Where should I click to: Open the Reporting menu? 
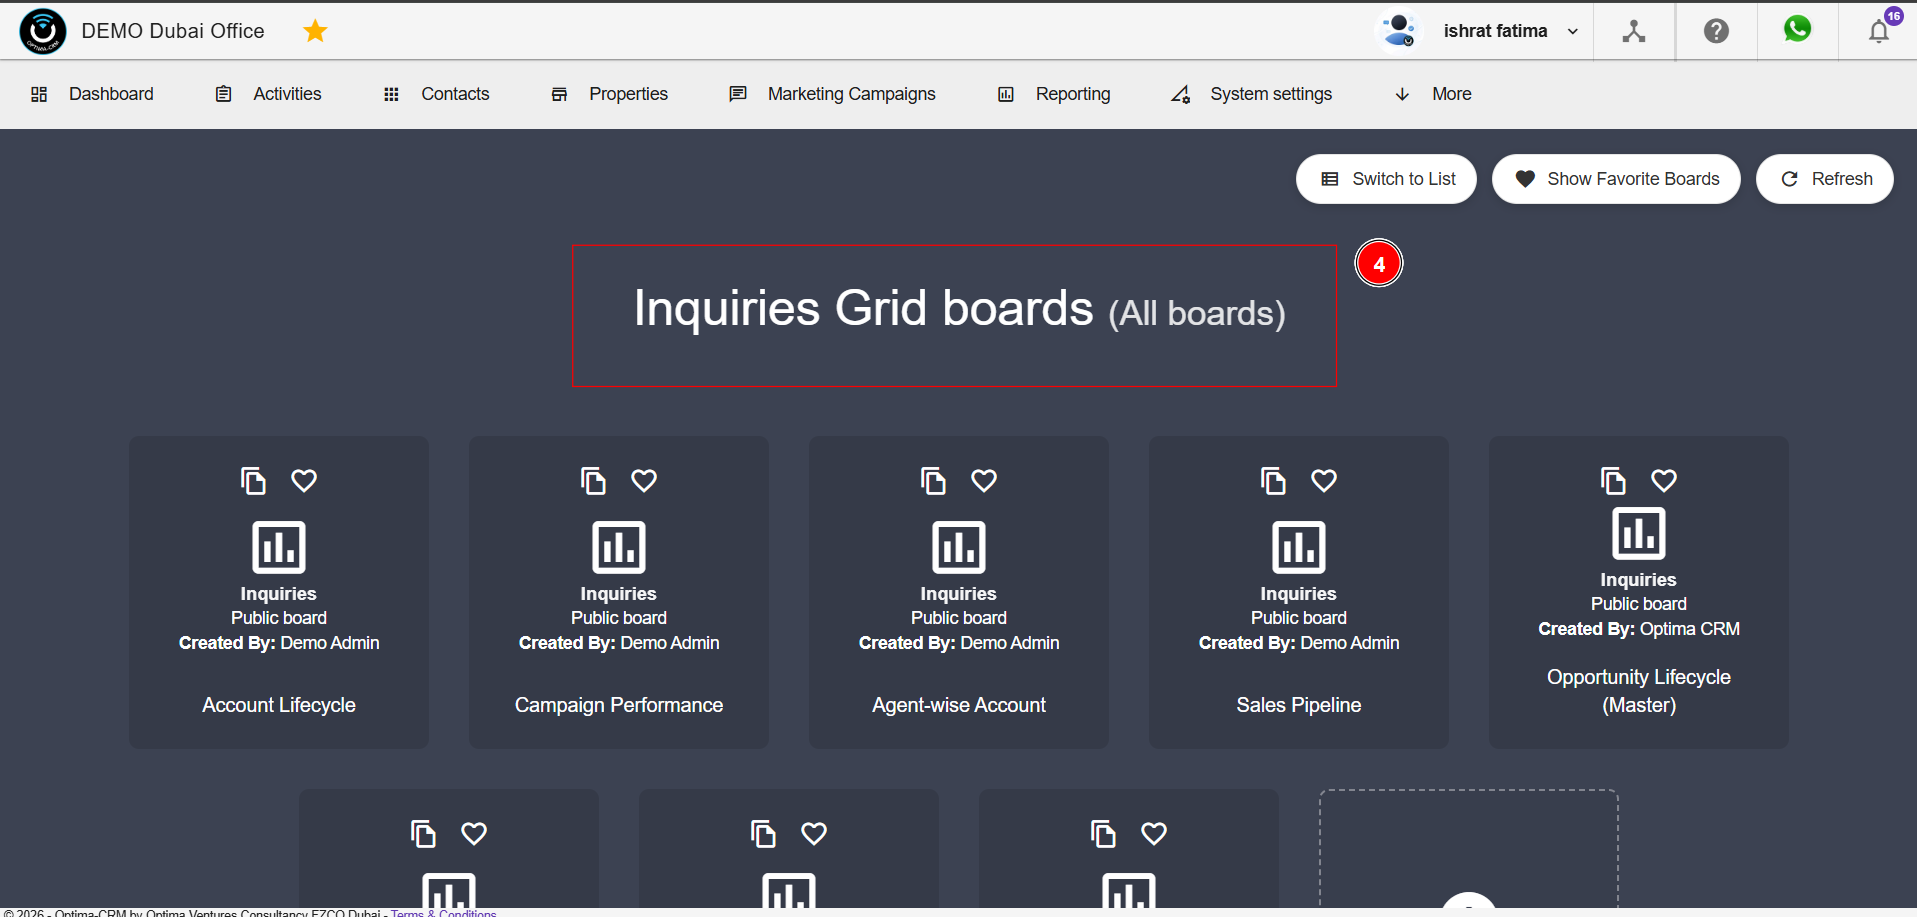pos(1054,94)
